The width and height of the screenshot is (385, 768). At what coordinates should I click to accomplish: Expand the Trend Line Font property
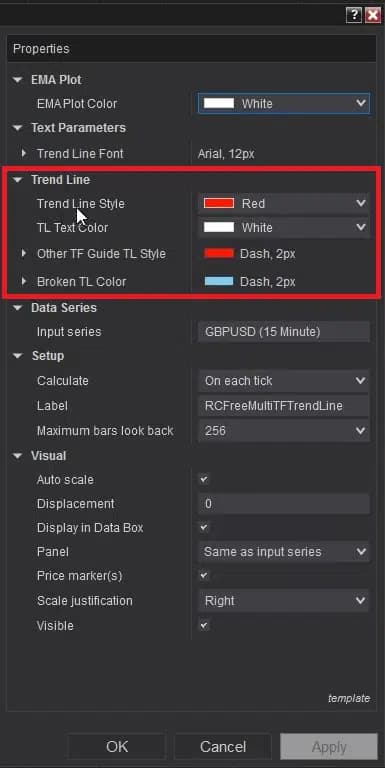(x=24, y=154)
